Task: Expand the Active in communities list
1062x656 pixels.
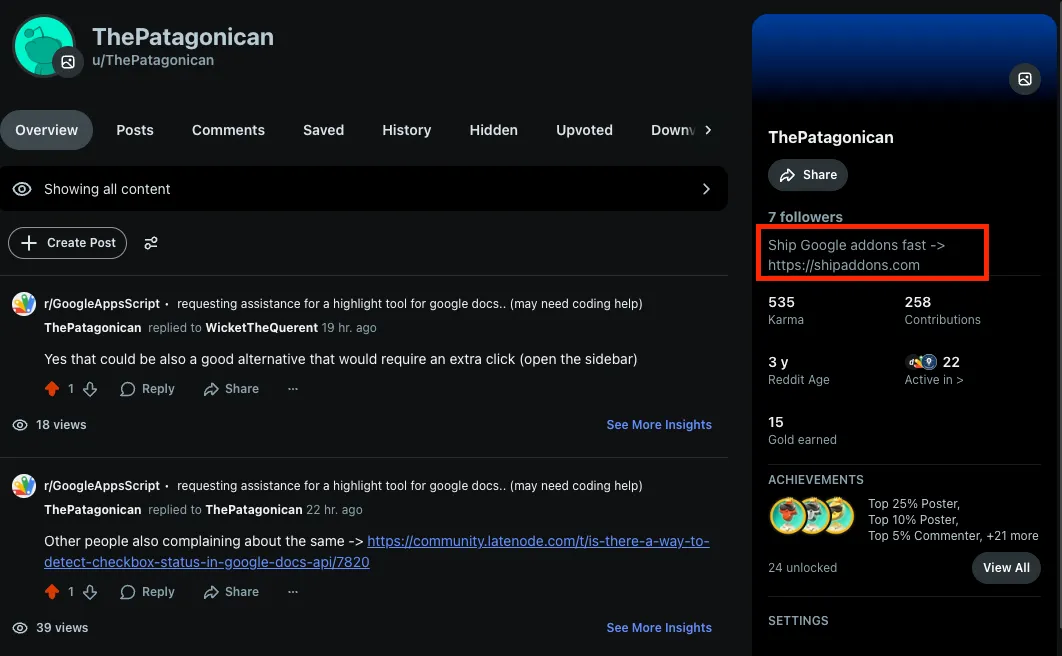Action: point(933,380)
